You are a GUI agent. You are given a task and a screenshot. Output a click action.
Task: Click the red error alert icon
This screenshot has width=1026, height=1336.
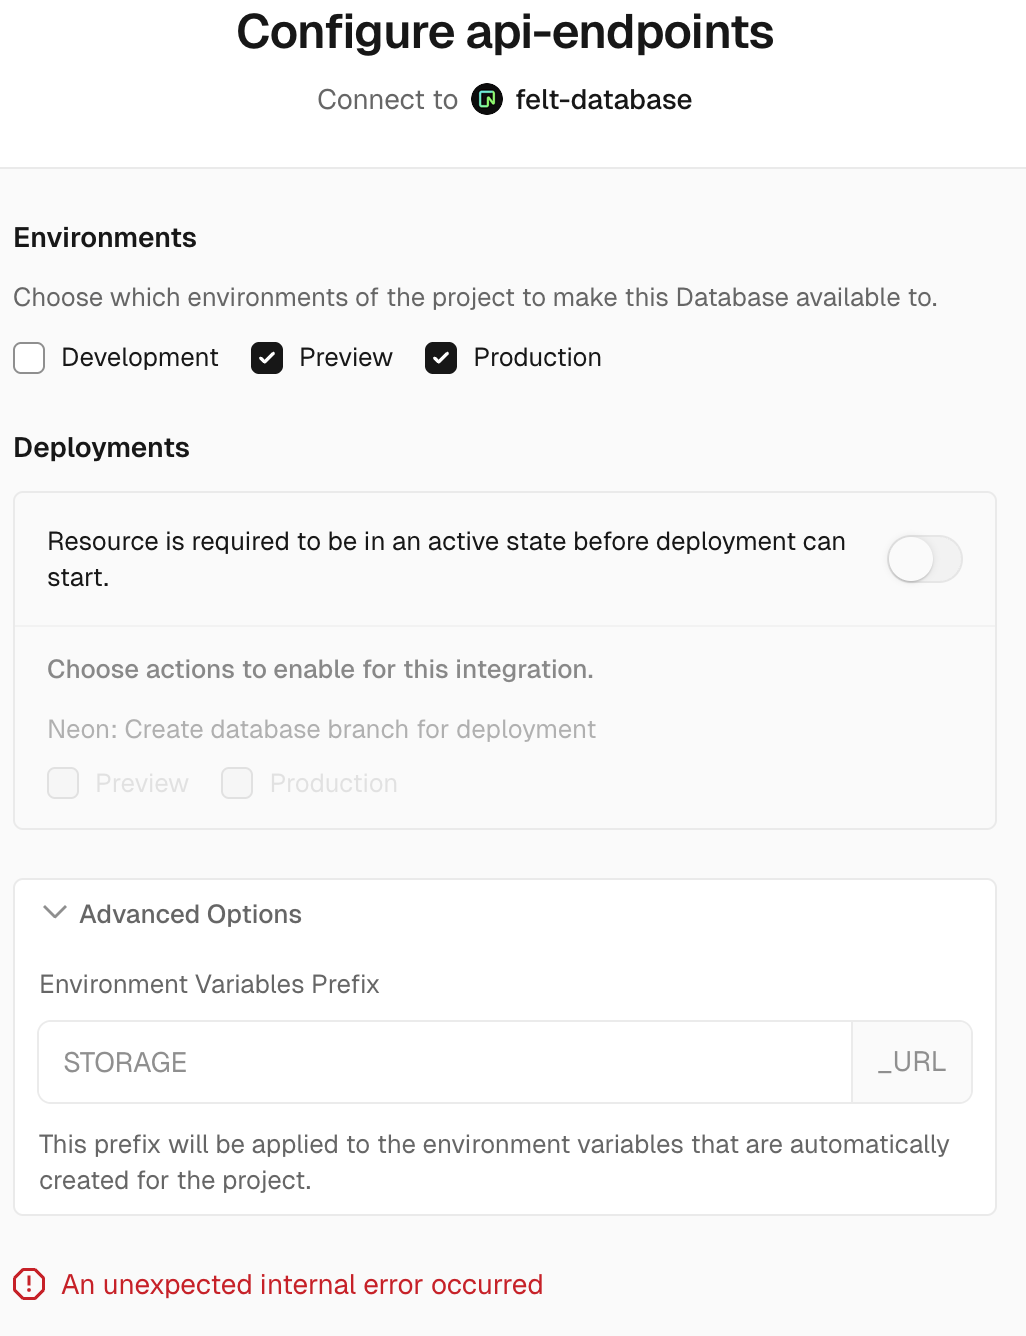(29, 1284)
